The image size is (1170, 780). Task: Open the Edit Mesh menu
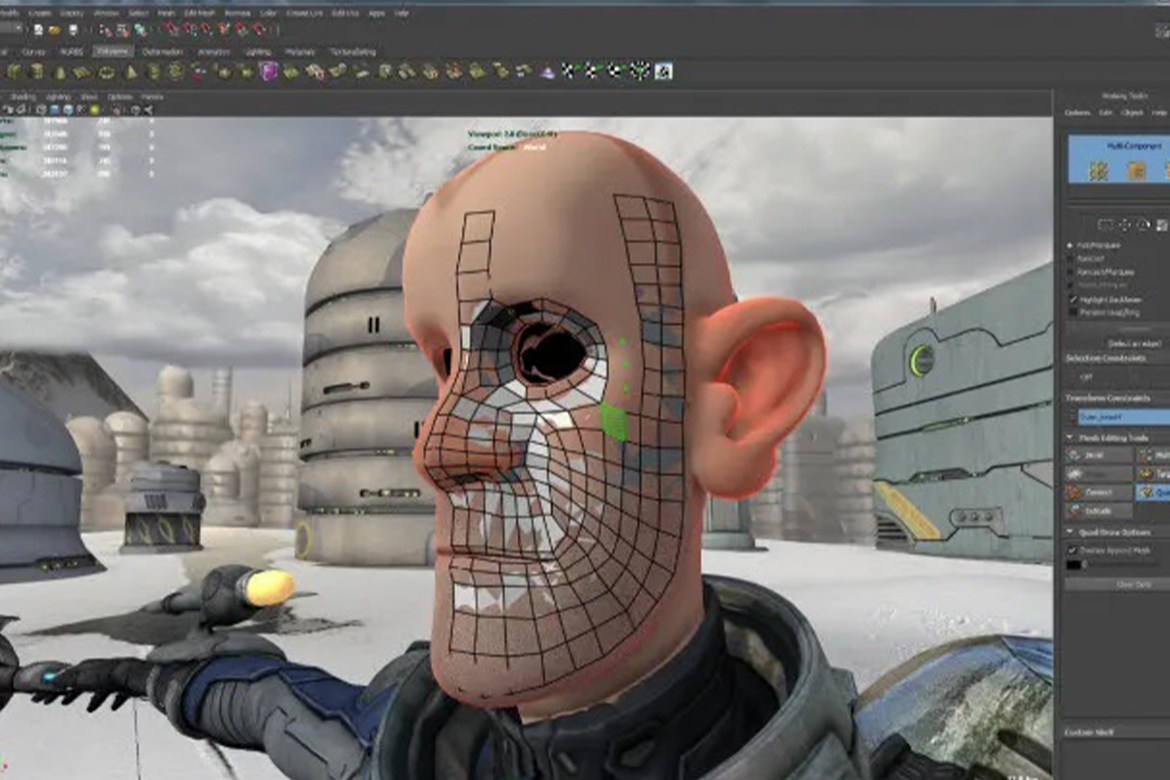pos(199,13)
